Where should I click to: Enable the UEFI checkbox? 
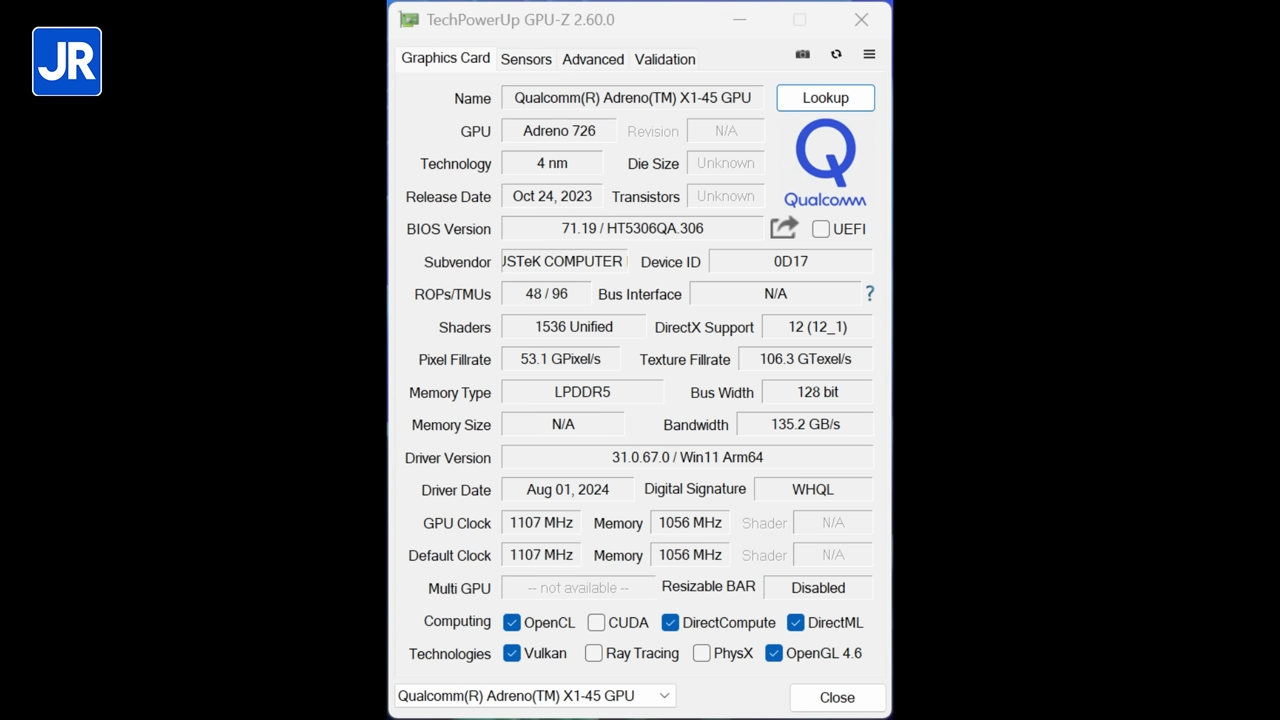coord(820,229)
